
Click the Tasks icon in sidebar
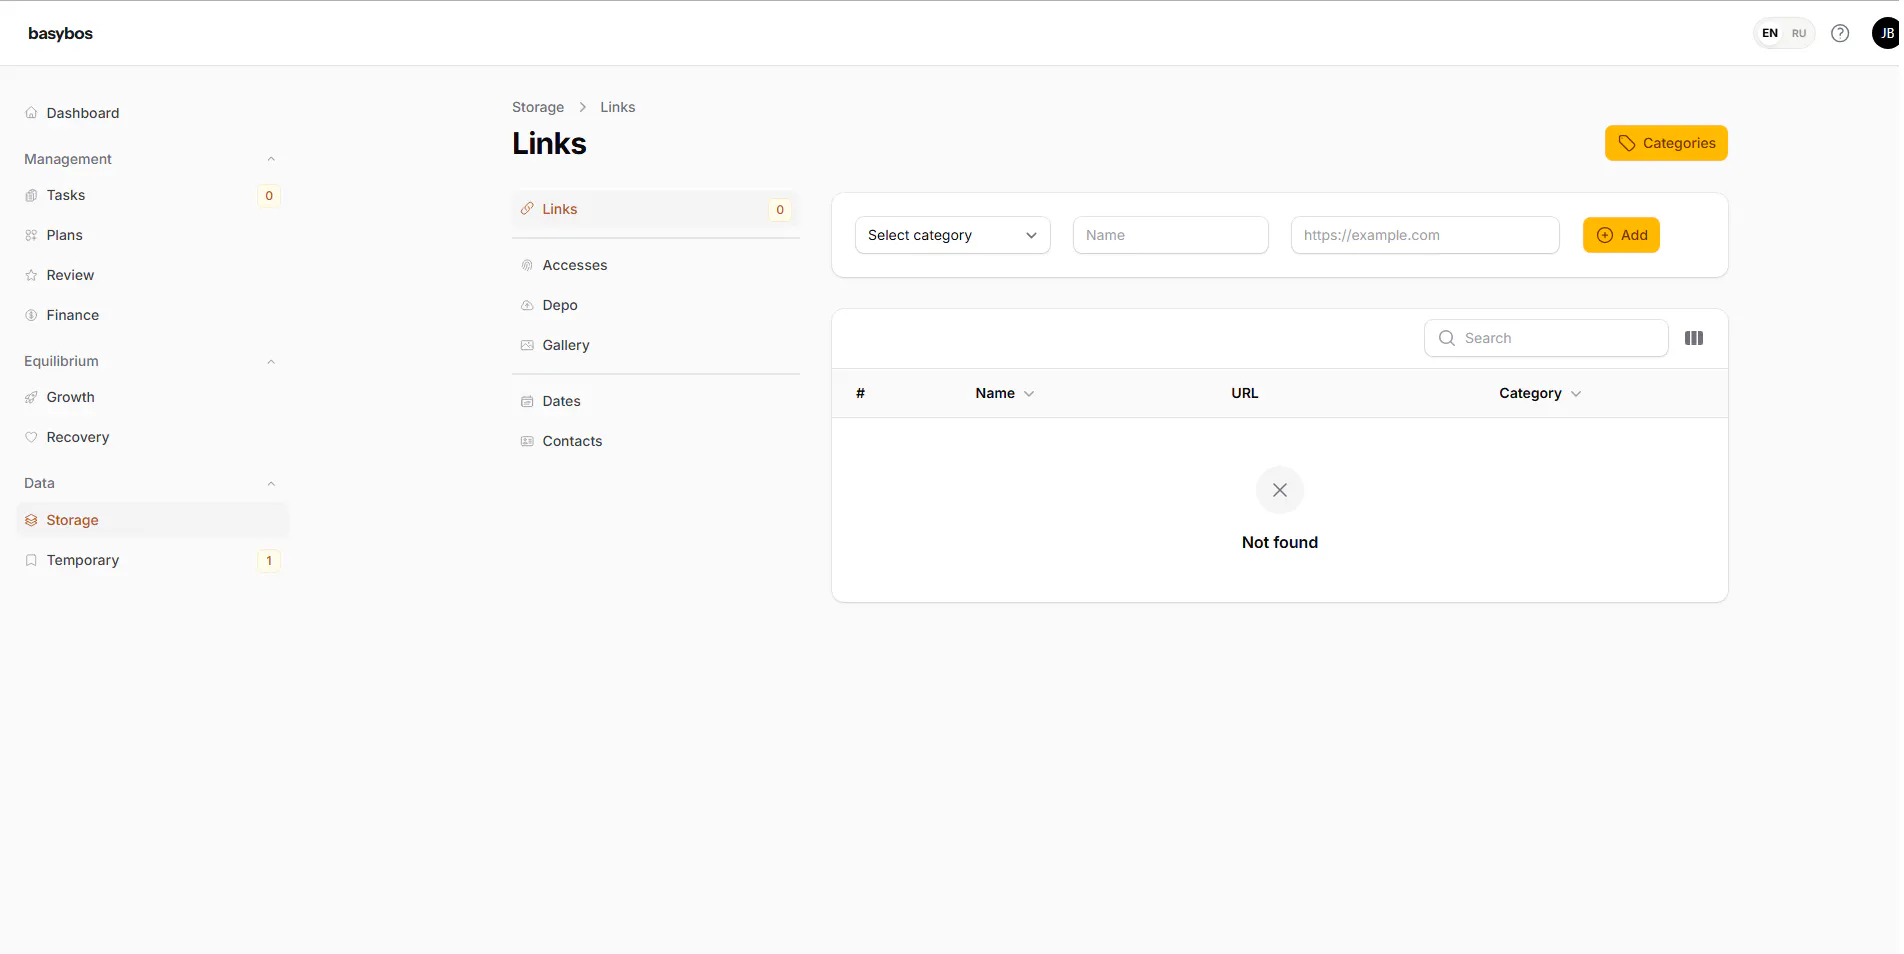[31, 195]
